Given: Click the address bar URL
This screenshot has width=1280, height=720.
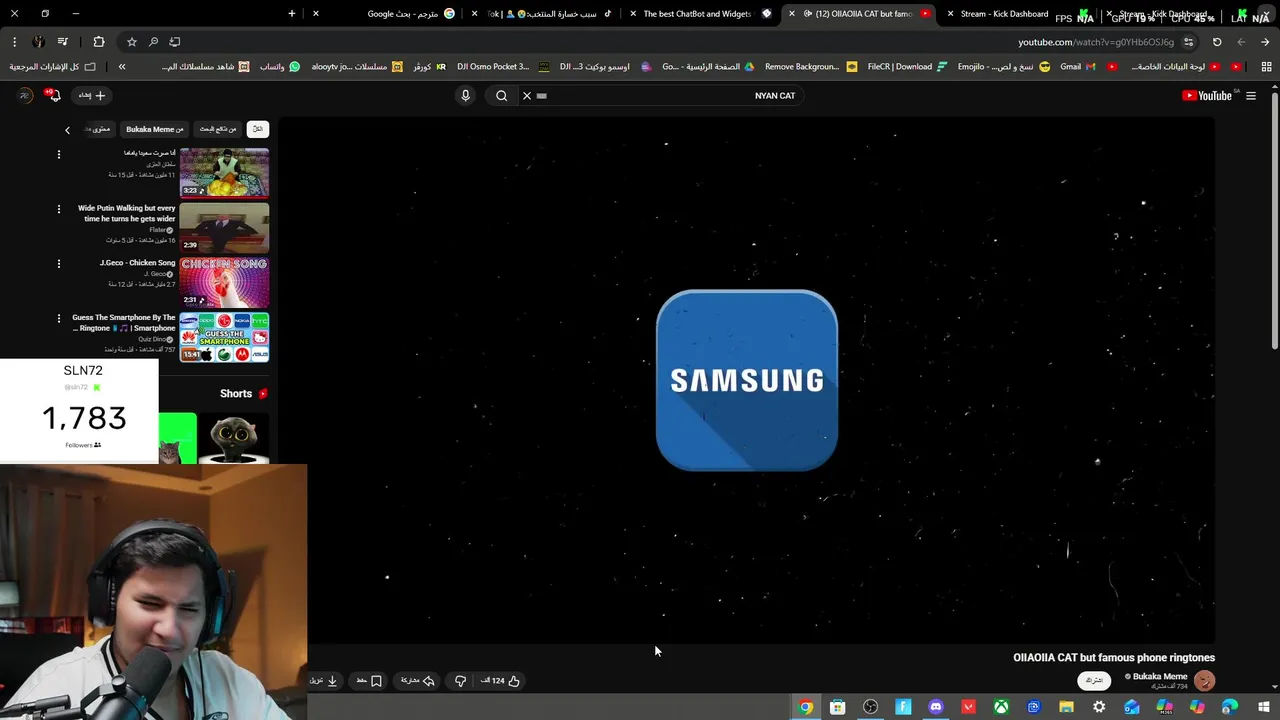Looking at the screenshot, I should 1096,42.
